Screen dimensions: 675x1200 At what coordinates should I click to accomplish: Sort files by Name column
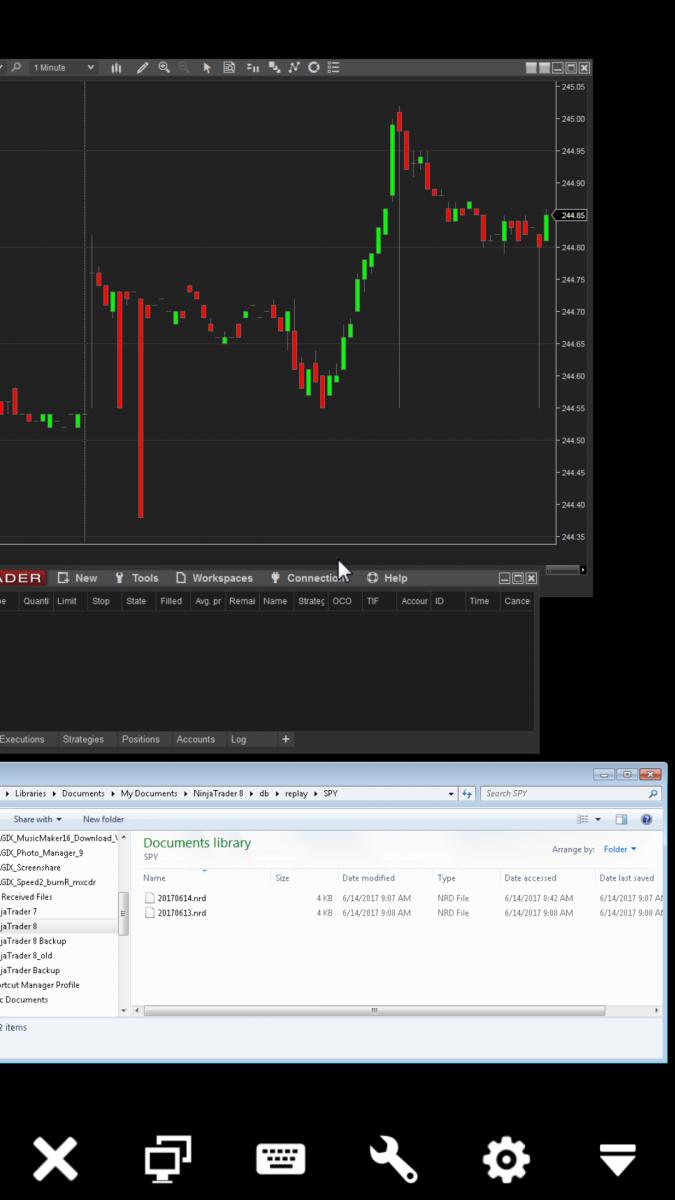pos(154,878)
